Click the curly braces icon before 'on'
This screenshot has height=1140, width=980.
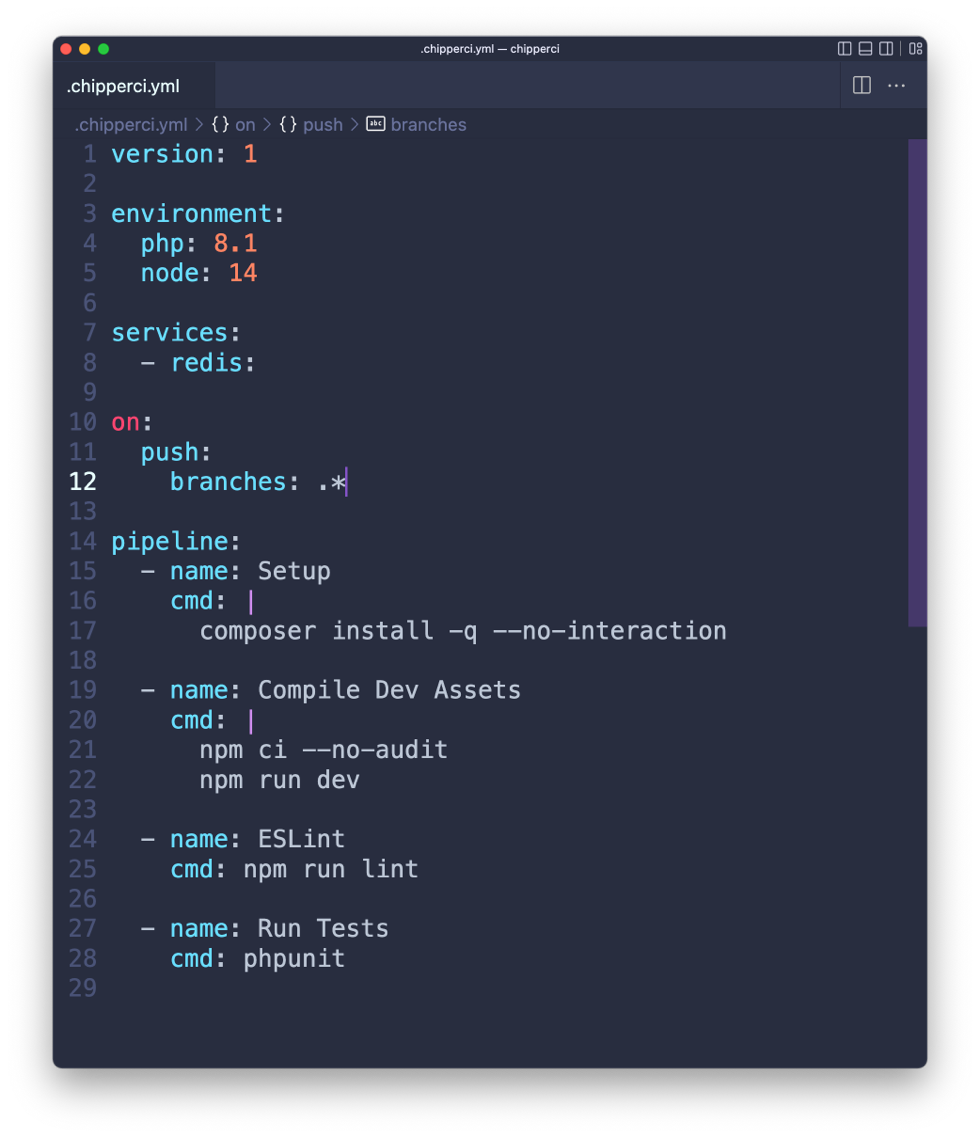pyautogui.click(x=220, y=125)
